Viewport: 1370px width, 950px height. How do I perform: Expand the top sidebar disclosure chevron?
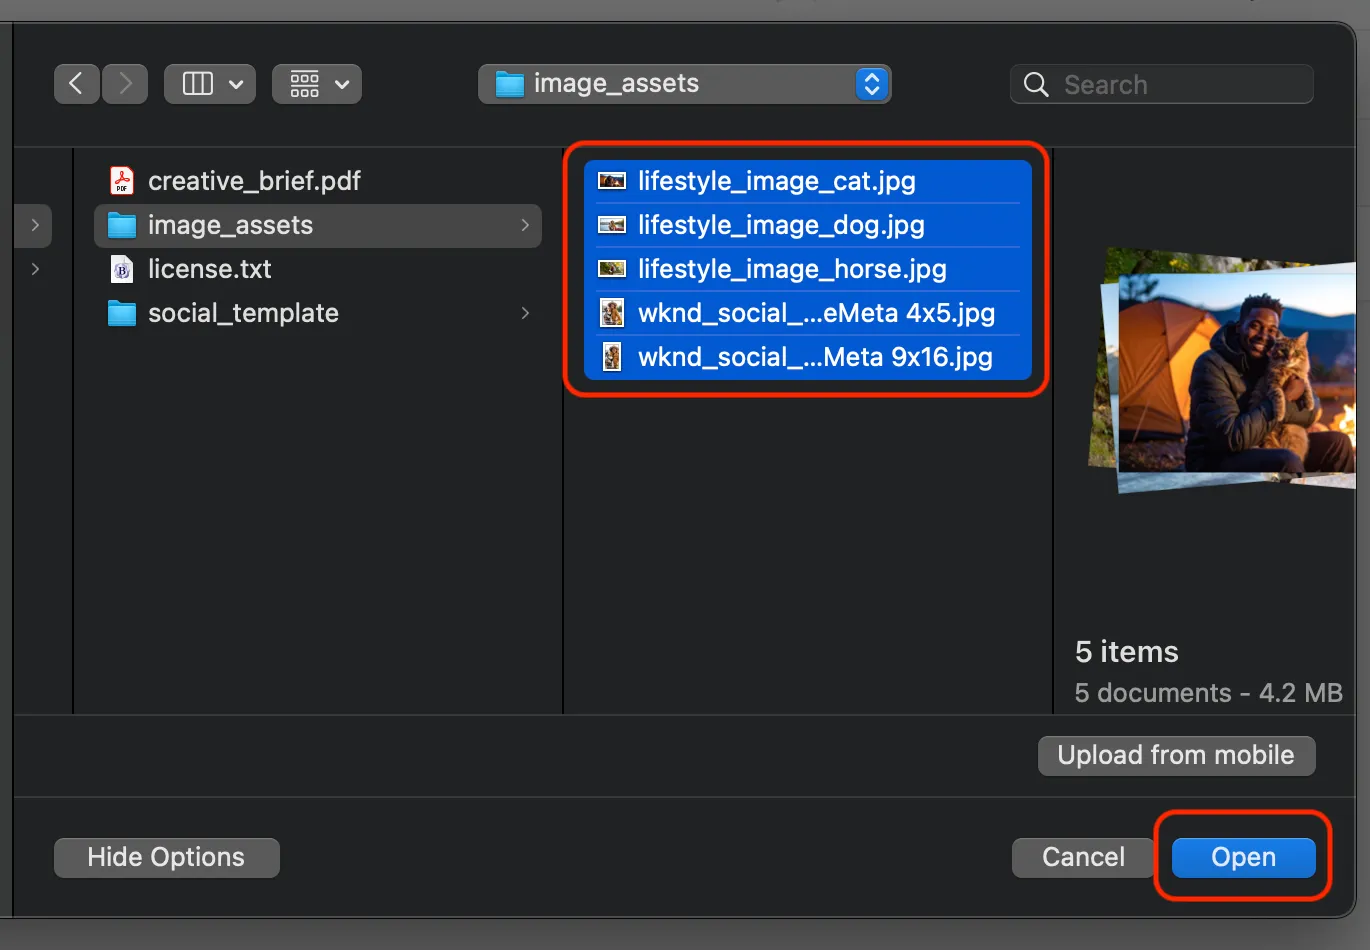35,225
